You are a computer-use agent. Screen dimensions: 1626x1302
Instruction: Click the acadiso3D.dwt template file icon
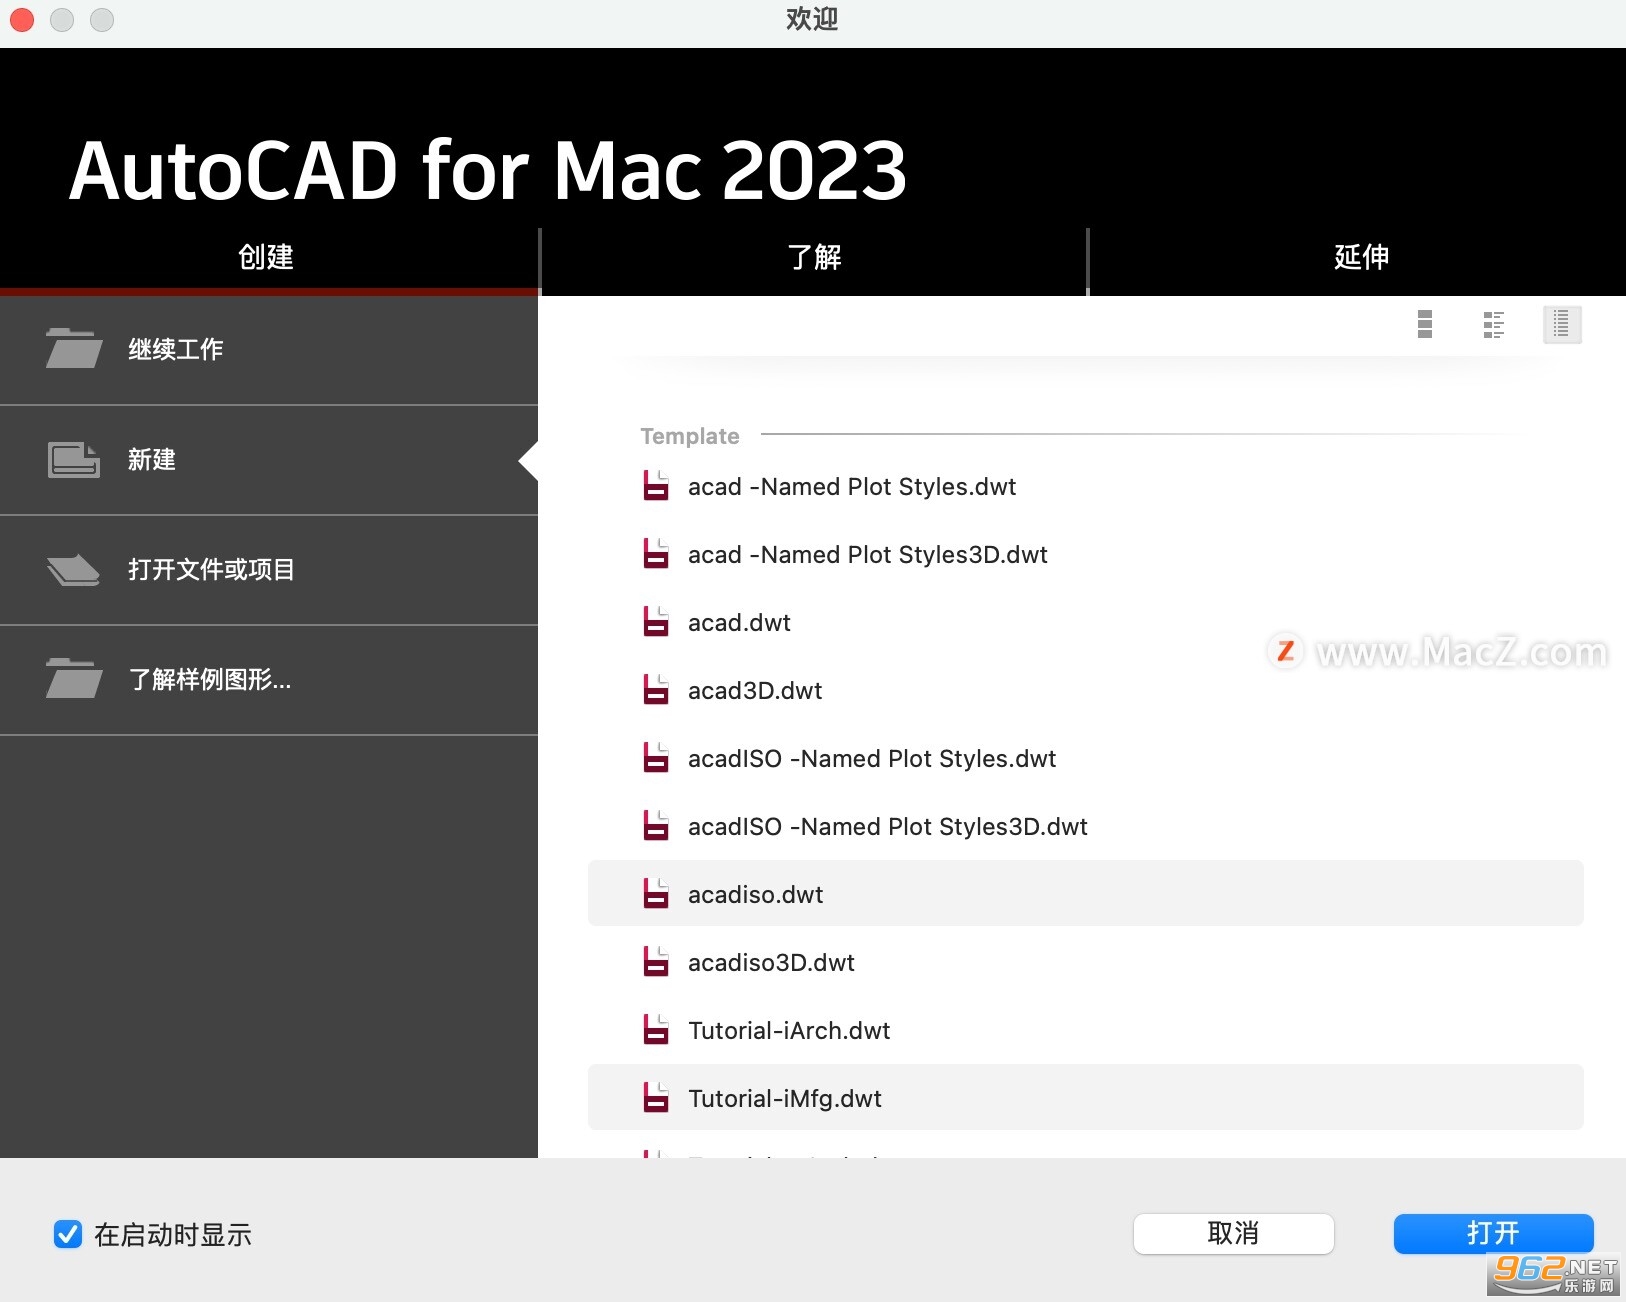click(x=656, y=962)
